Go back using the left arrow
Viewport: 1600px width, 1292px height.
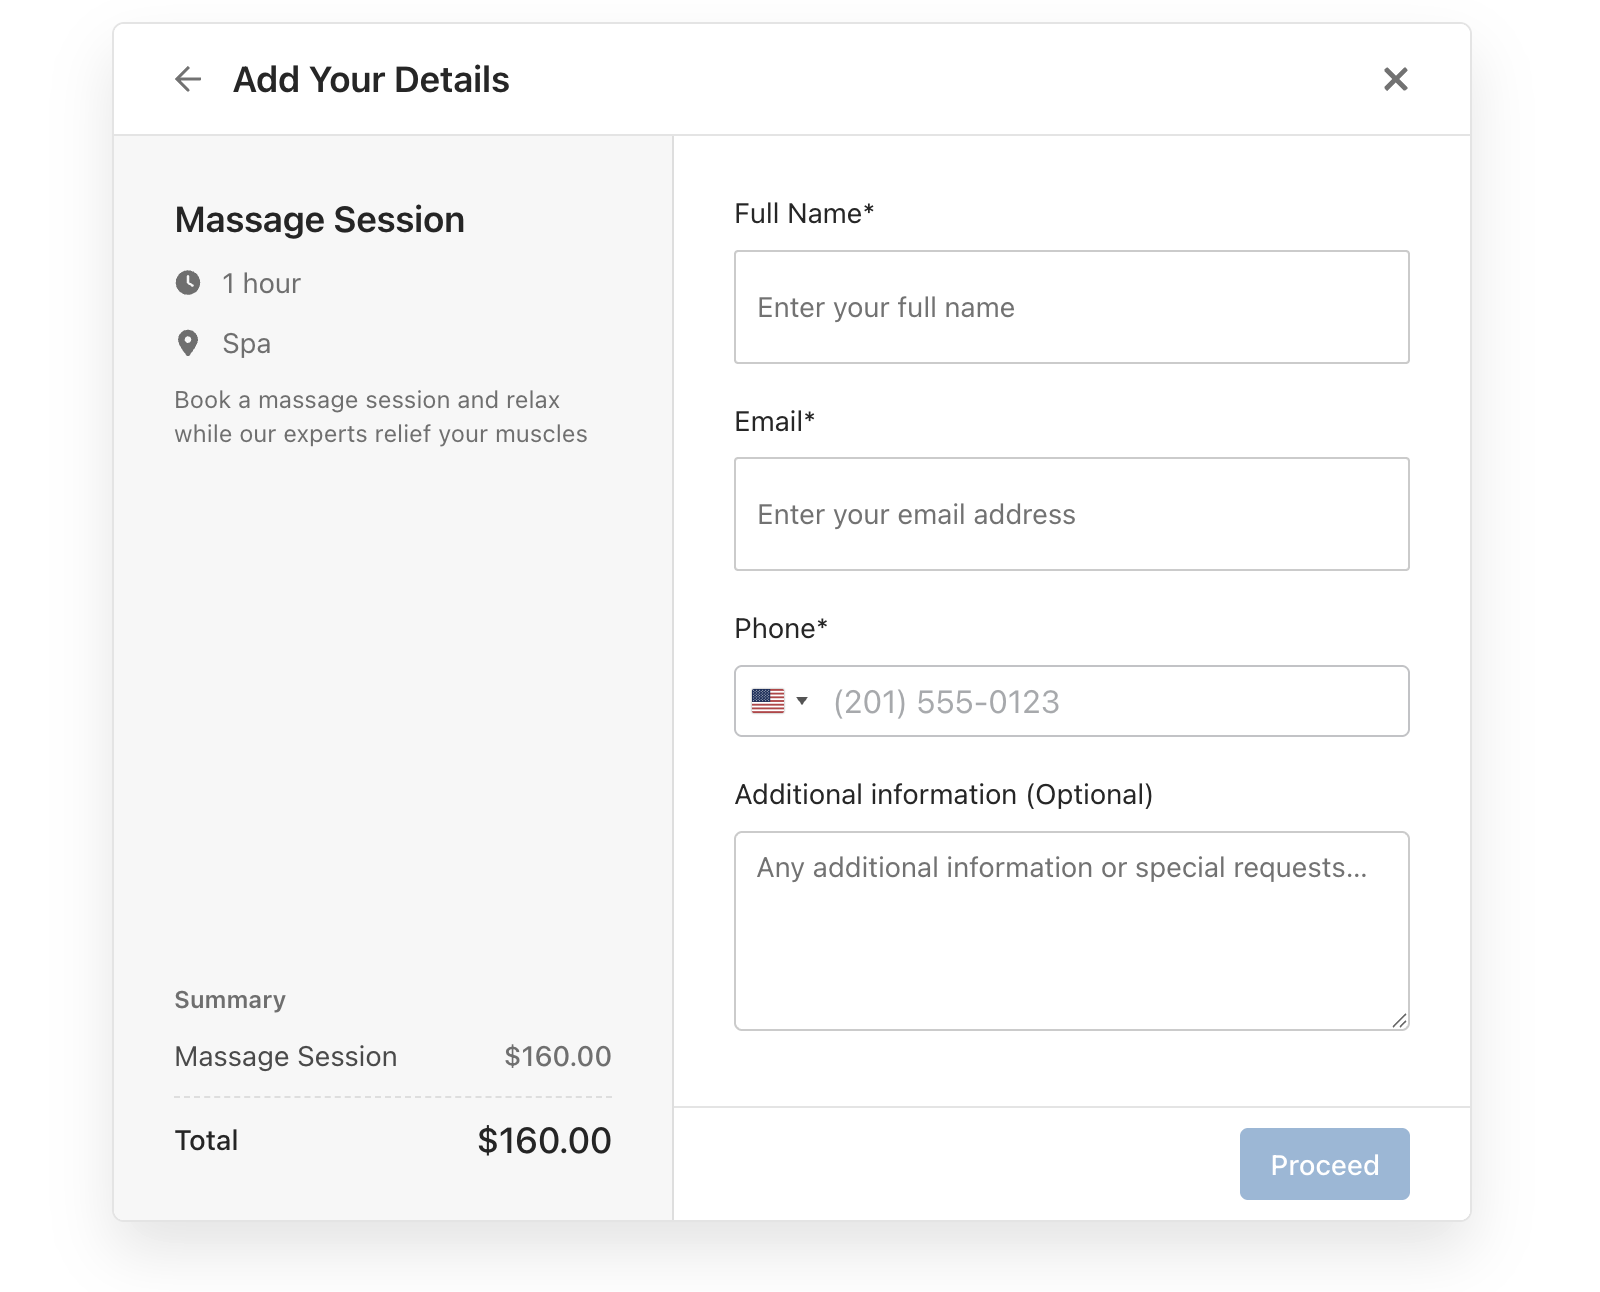tap(188, 79)
